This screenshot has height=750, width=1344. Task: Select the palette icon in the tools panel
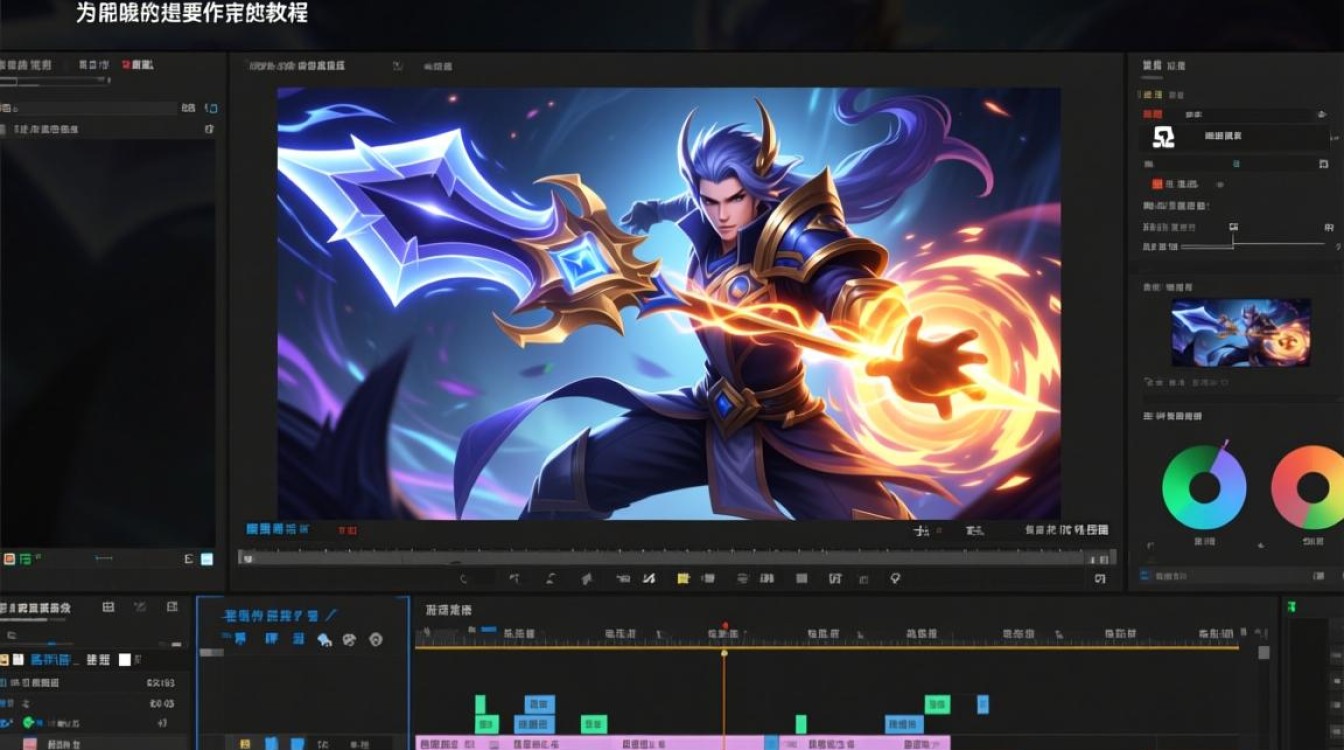click(349, 640)
